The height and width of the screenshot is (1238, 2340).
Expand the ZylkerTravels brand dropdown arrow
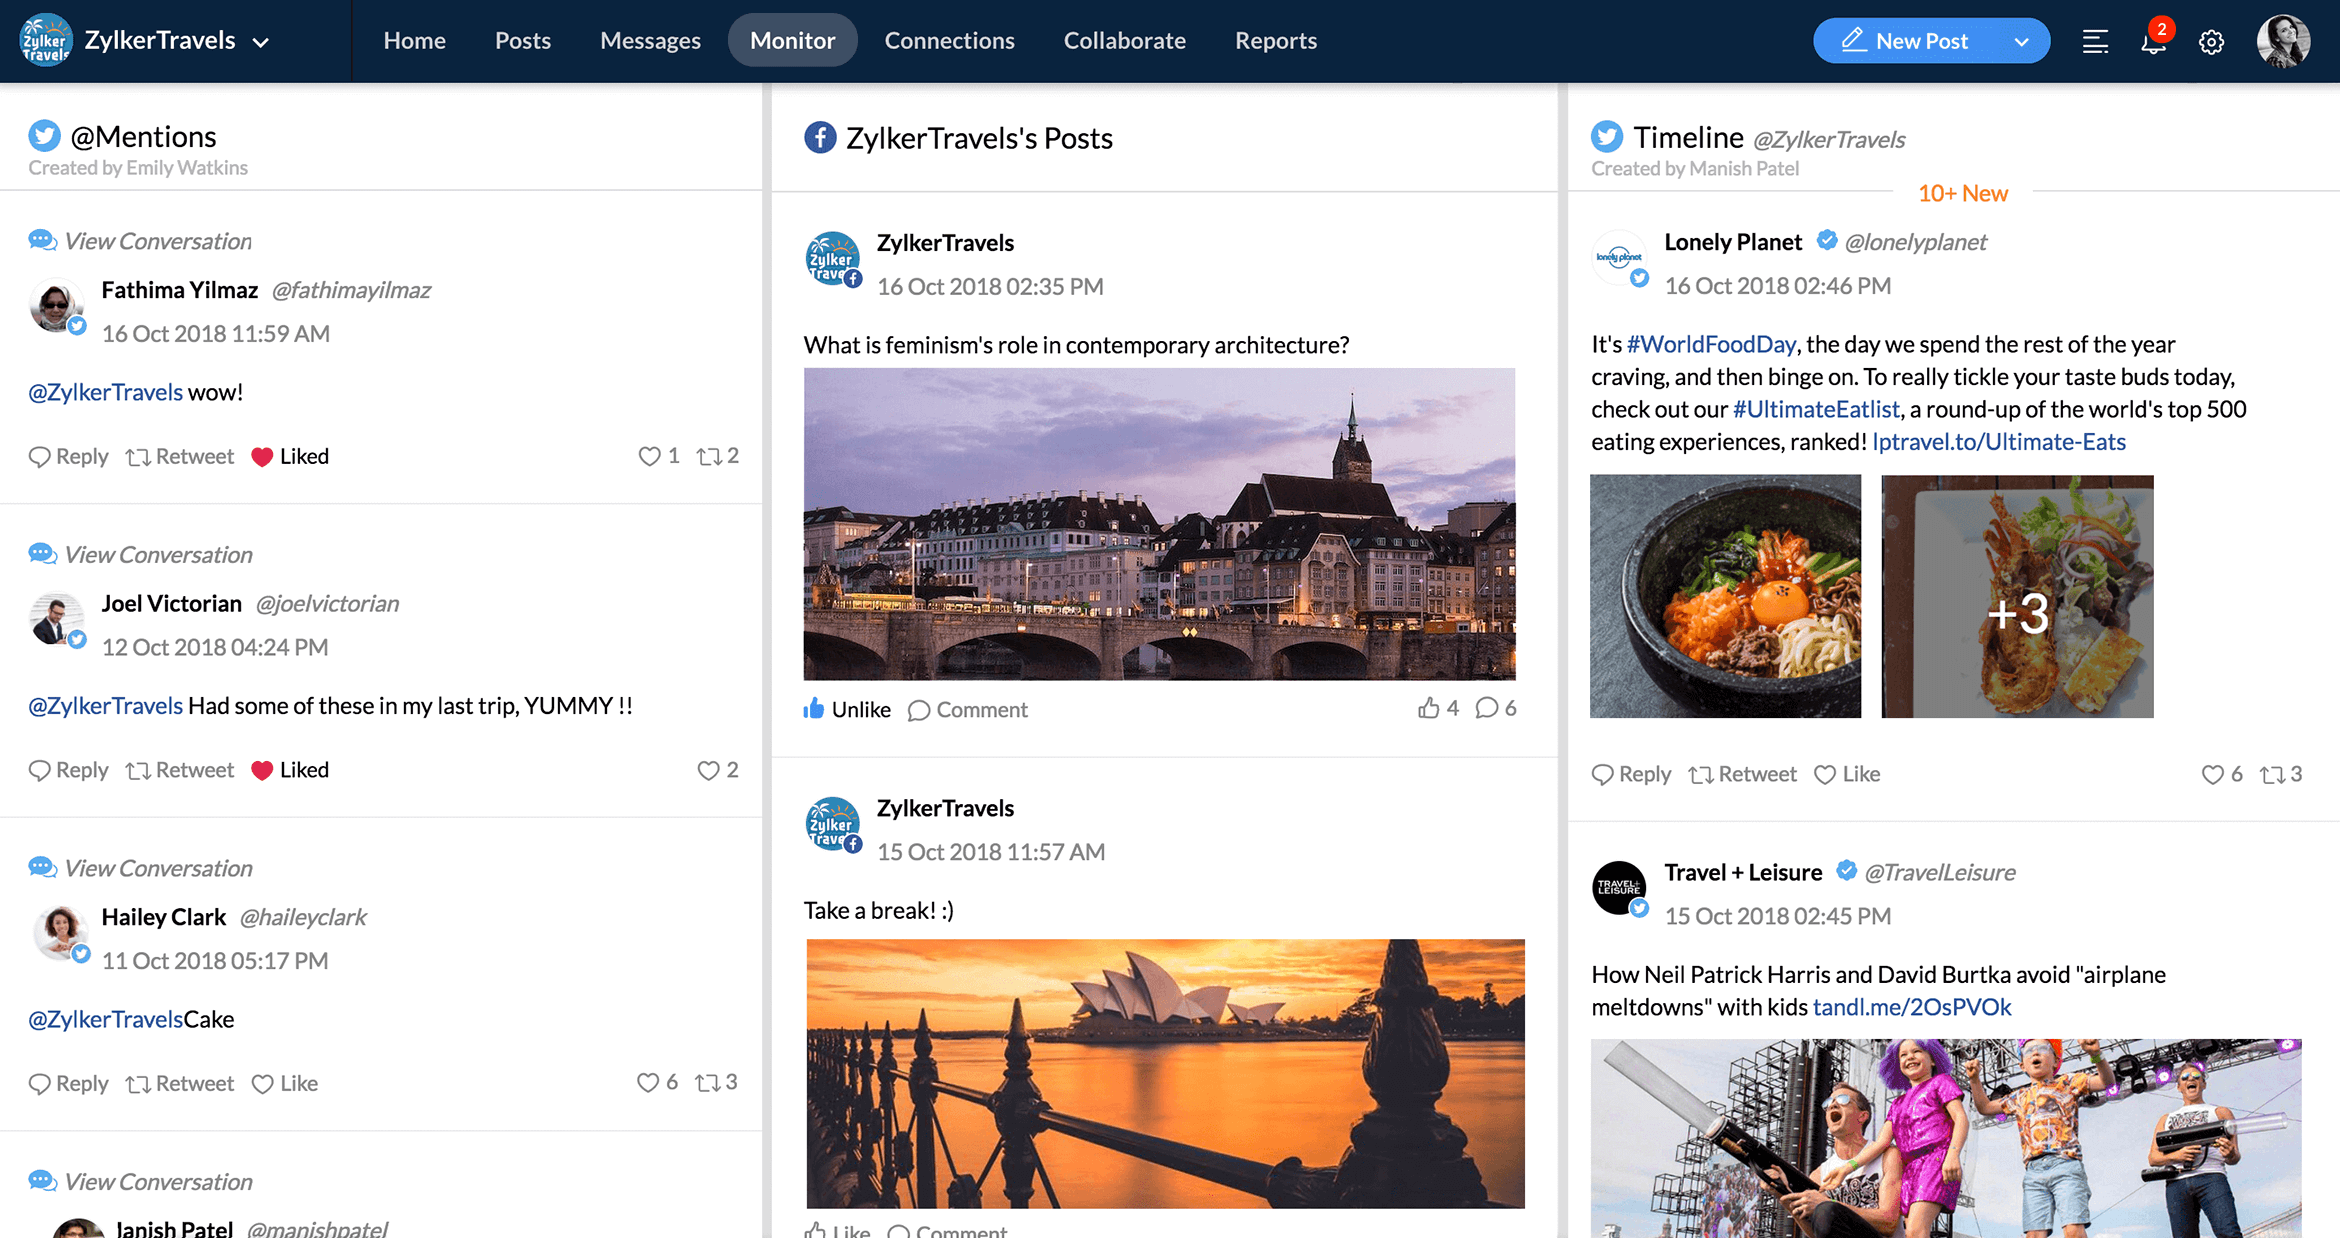261,42
